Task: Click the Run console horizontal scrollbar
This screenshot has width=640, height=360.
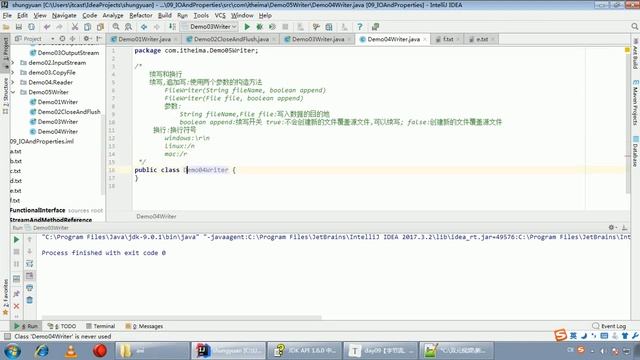Action: [x=182, y=317]
